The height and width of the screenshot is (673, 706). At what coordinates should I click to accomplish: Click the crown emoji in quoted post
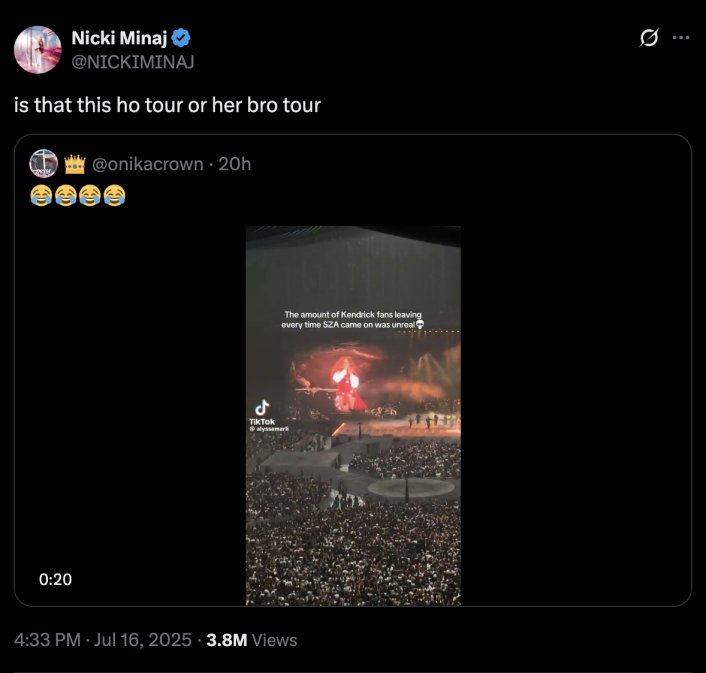(76, 164)
